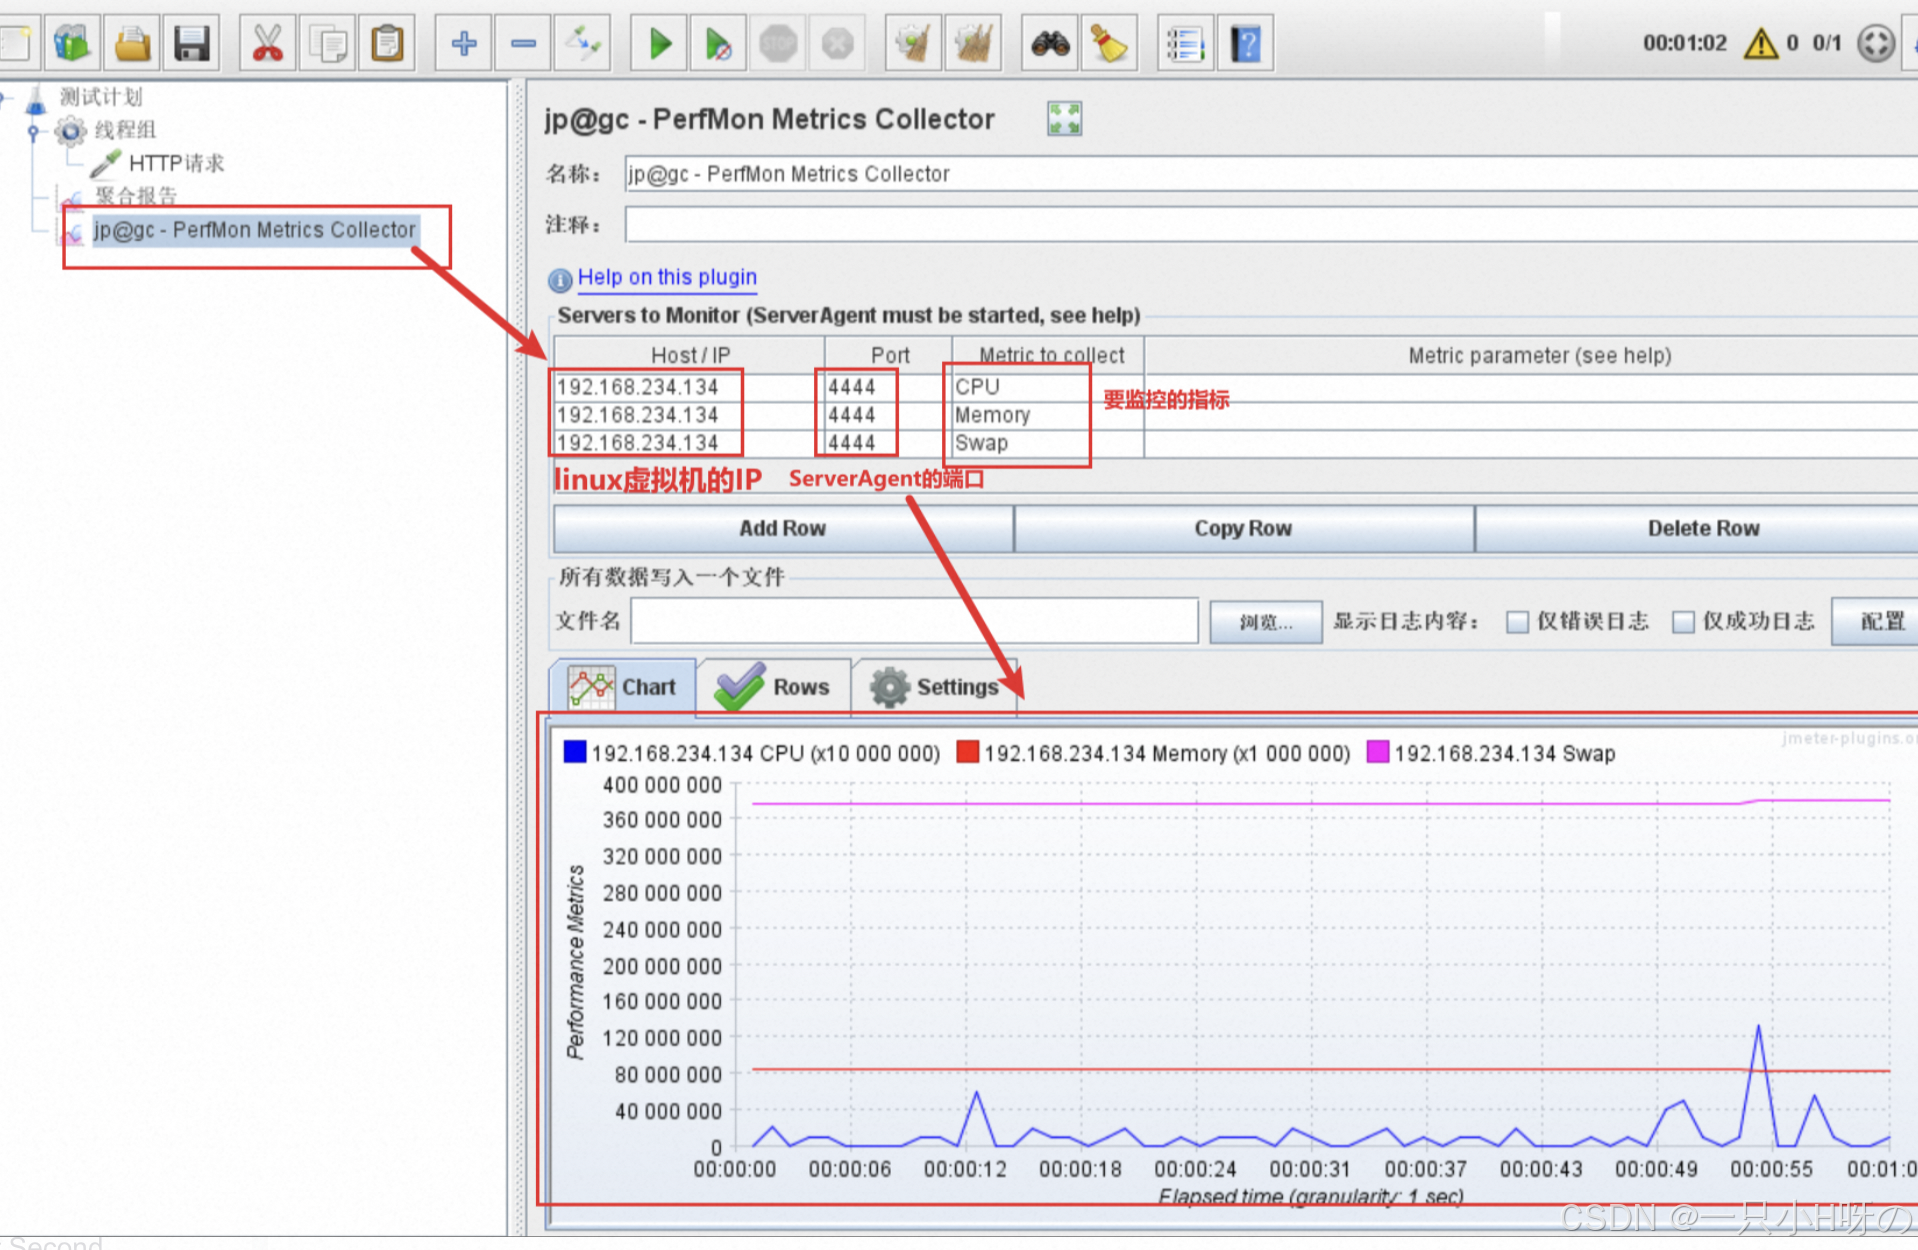
Task: Select the HTTP请求 sampler node
Action: coord(176,162)
